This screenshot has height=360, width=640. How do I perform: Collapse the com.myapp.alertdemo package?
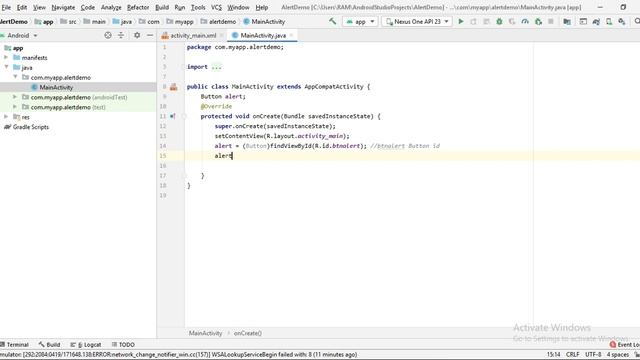click(x=15, y=77)
